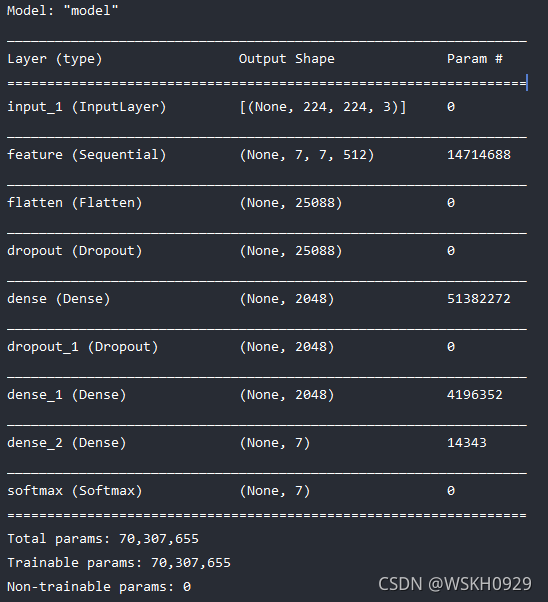Click the 'Total params: 70,307,655' line

tap(103, 539)
